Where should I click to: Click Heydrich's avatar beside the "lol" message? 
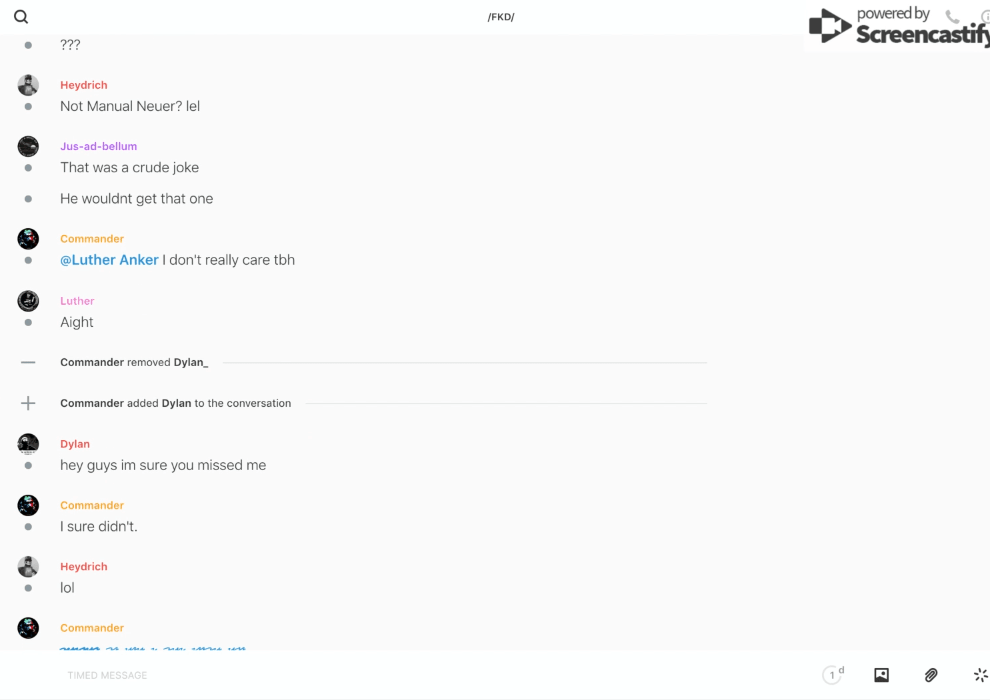[x=28, y=567]
